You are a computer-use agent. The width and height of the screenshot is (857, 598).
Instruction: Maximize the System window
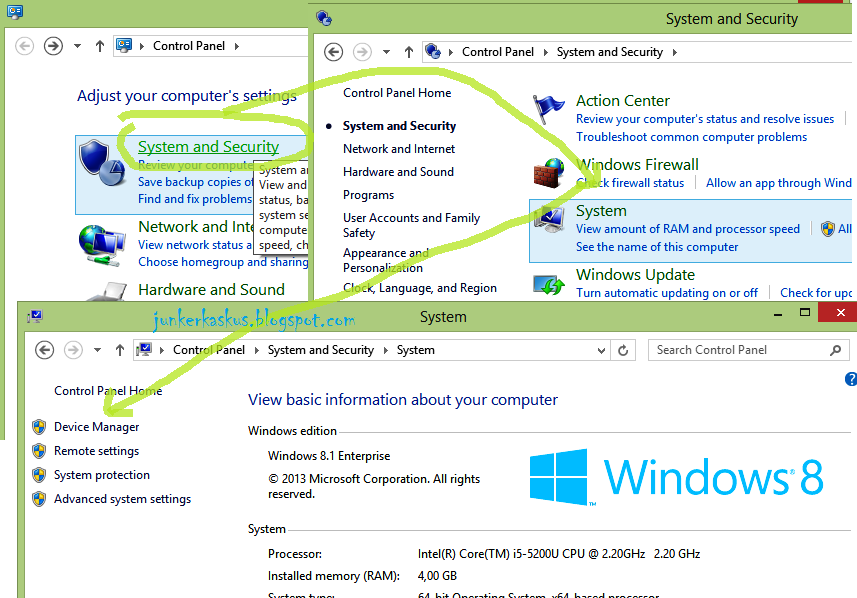[x=805, y=313]
